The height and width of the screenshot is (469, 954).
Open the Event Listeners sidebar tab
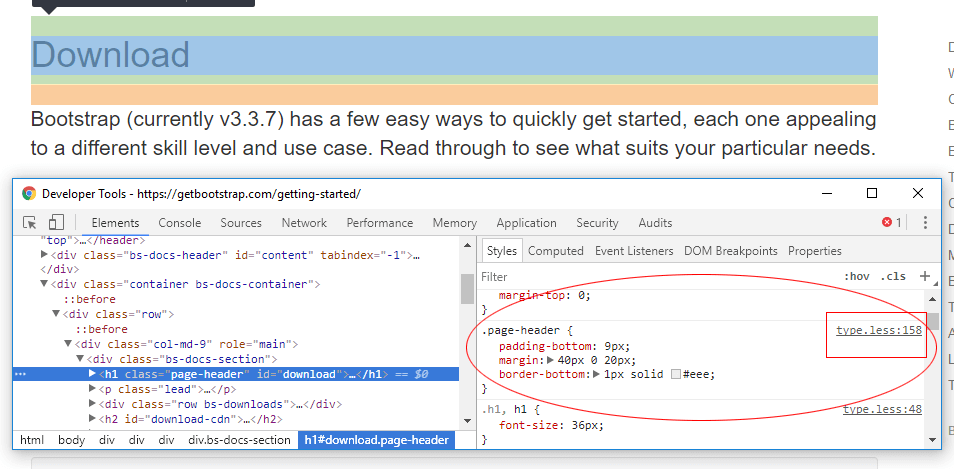[x=634, y=251]
